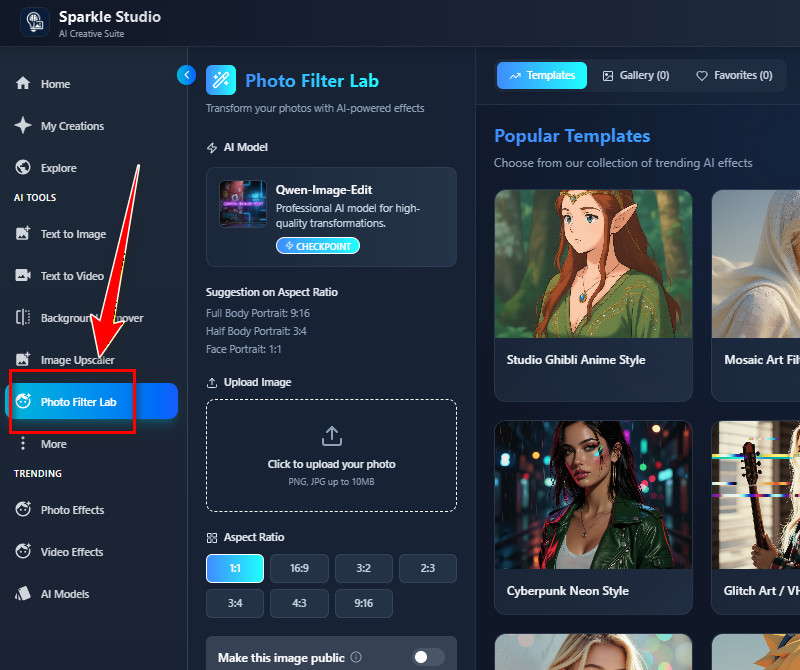Expand the More menu in sidebar
Image resolution: width=800 pixels, height=670 pixels.
click(53, 444)
